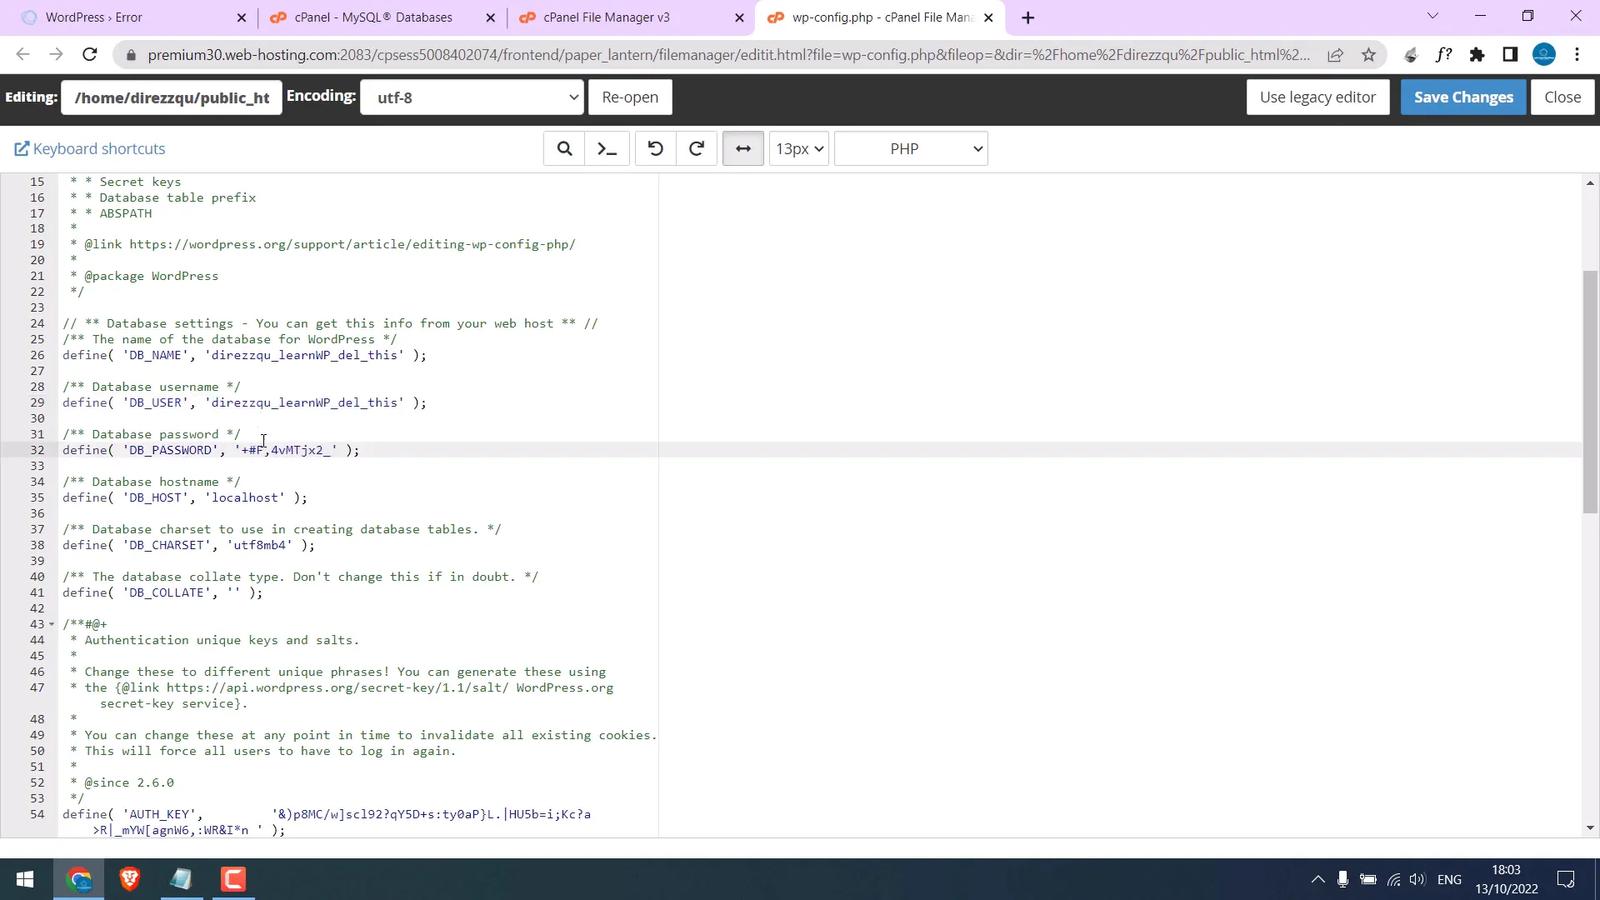Close the editor with Close button

[x=1562, y=97]
